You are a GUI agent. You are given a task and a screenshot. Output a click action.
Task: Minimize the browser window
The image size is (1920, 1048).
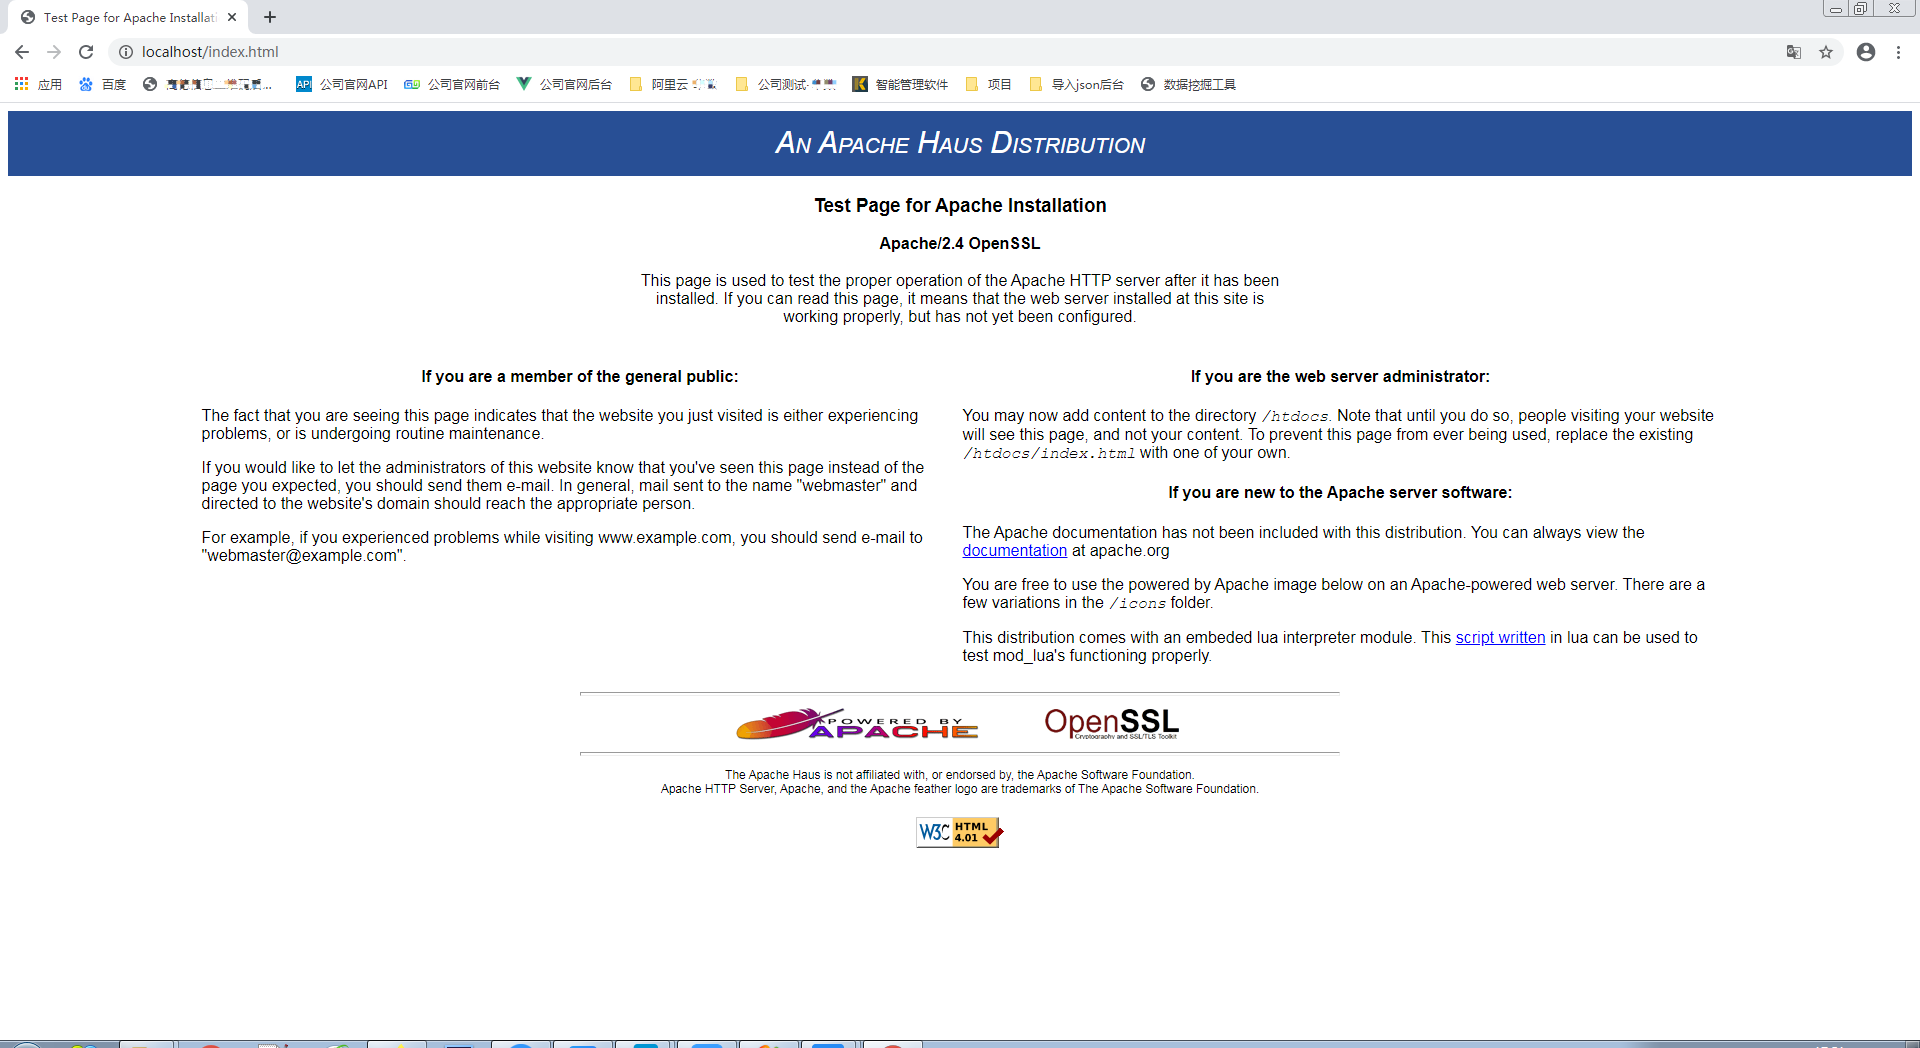pyautogui.click(x=1835, y=8)
